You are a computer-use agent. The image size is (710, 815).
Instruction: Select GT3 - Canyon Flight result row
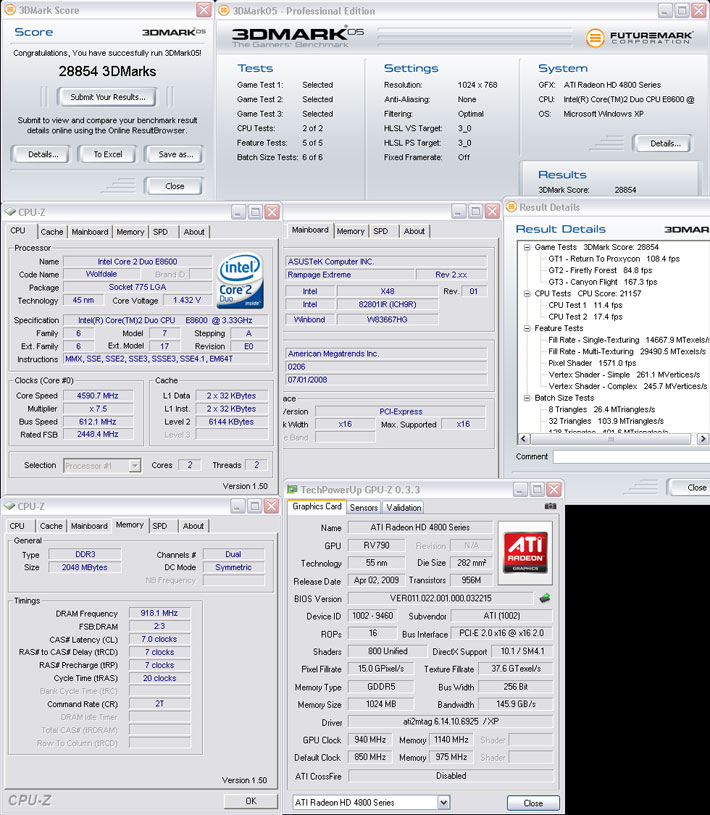tap(602, 282)
